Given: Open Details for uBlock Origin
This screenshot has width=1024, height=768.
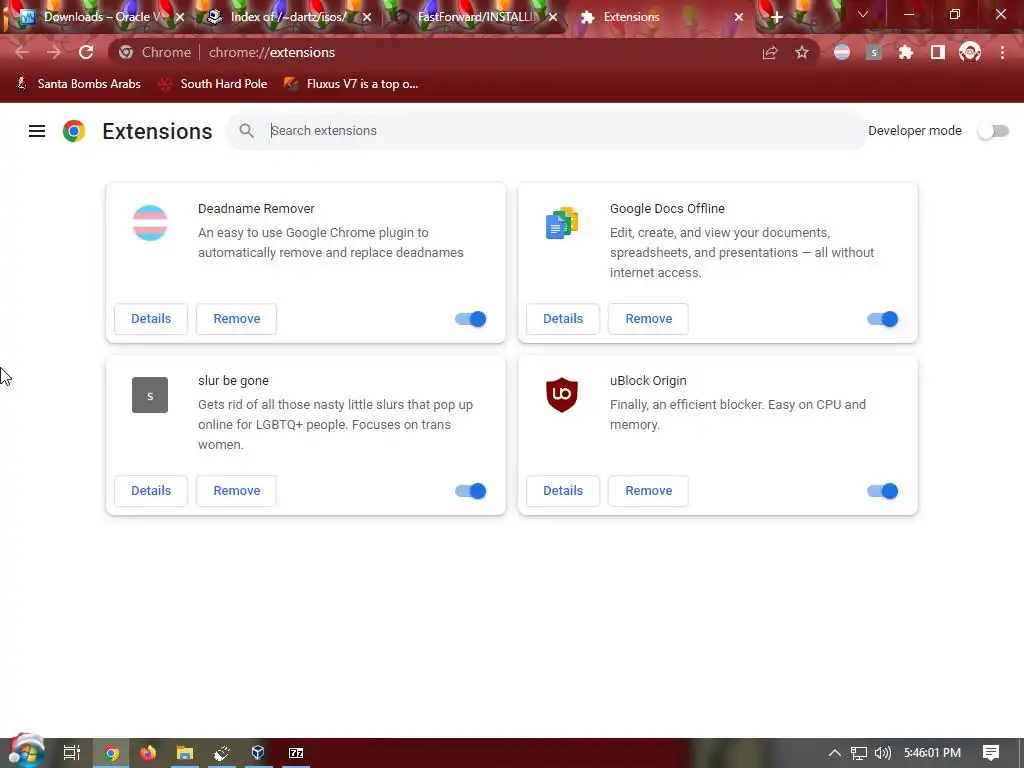Looking at the screenshot, I should tap(563, 490).
